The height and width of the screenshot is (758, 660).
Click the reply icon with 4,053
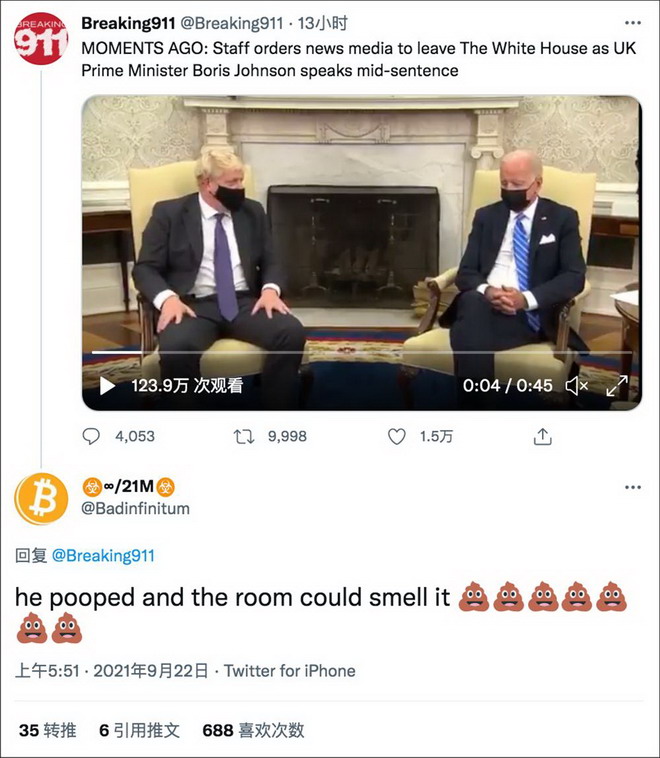(x=92, y=436)
